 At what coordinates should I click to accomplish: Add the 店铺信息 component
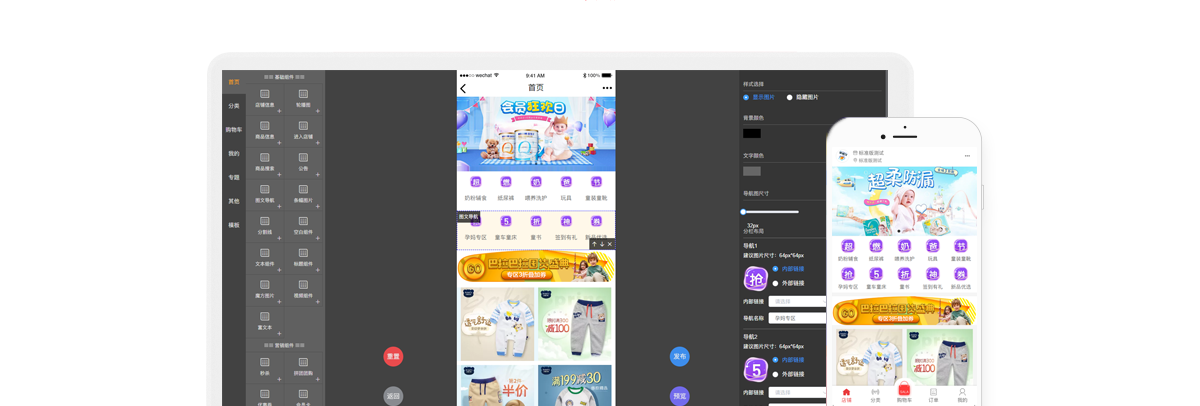click(x=265, y=98)
